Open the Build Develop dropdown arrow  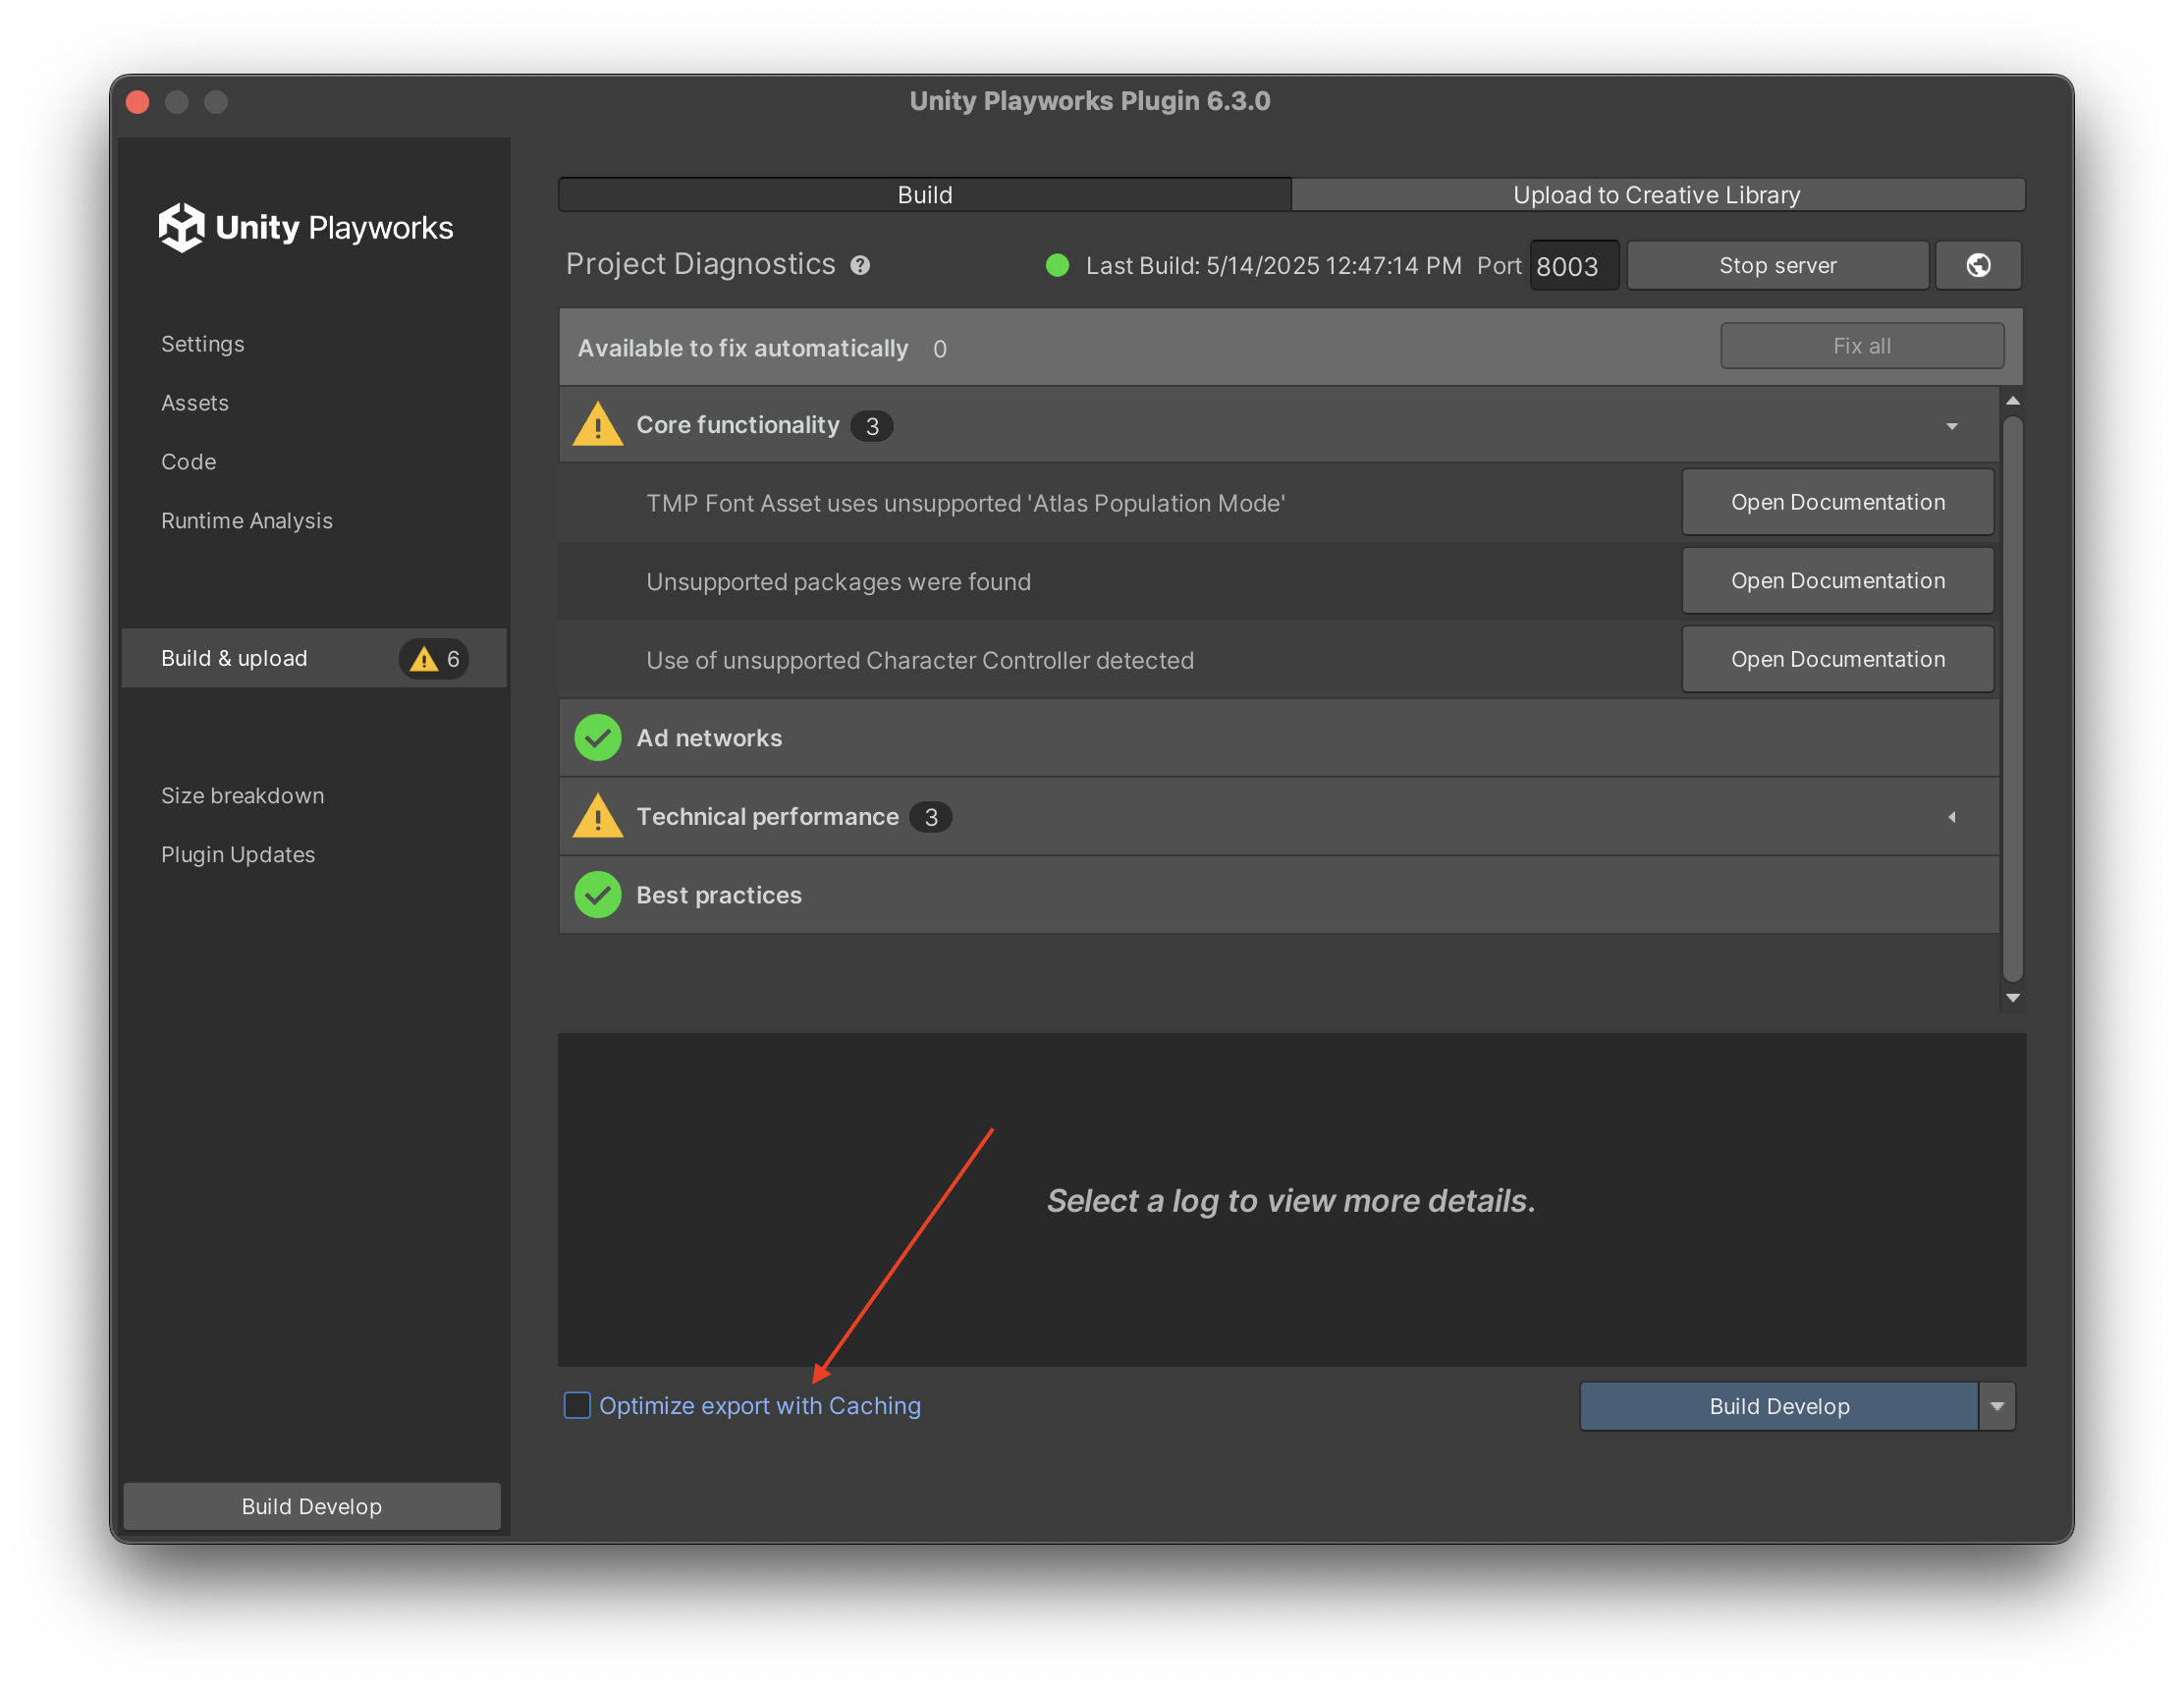1997,1406
